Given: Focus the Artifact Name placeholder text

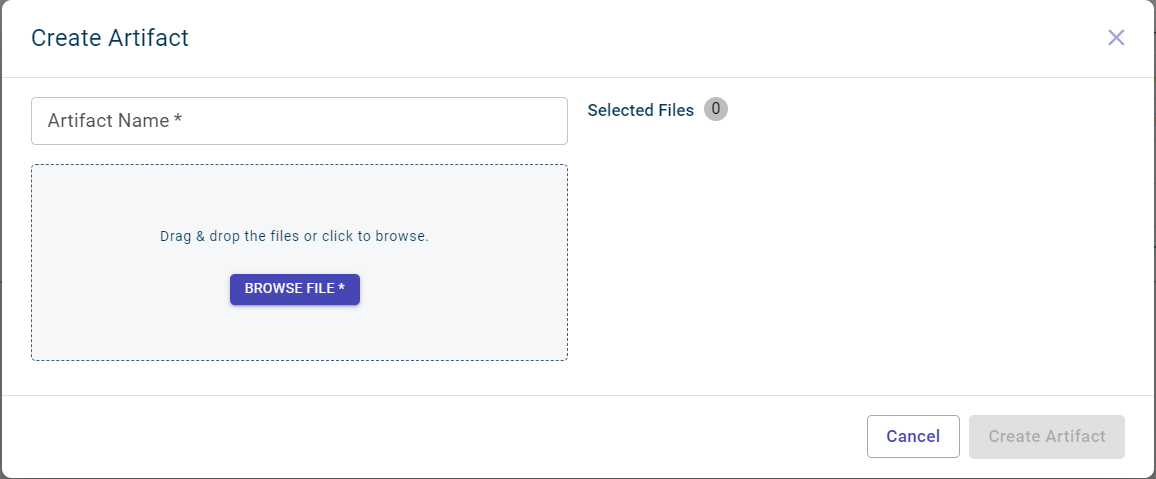Looking at the screenshot, I should click(108, 121).
